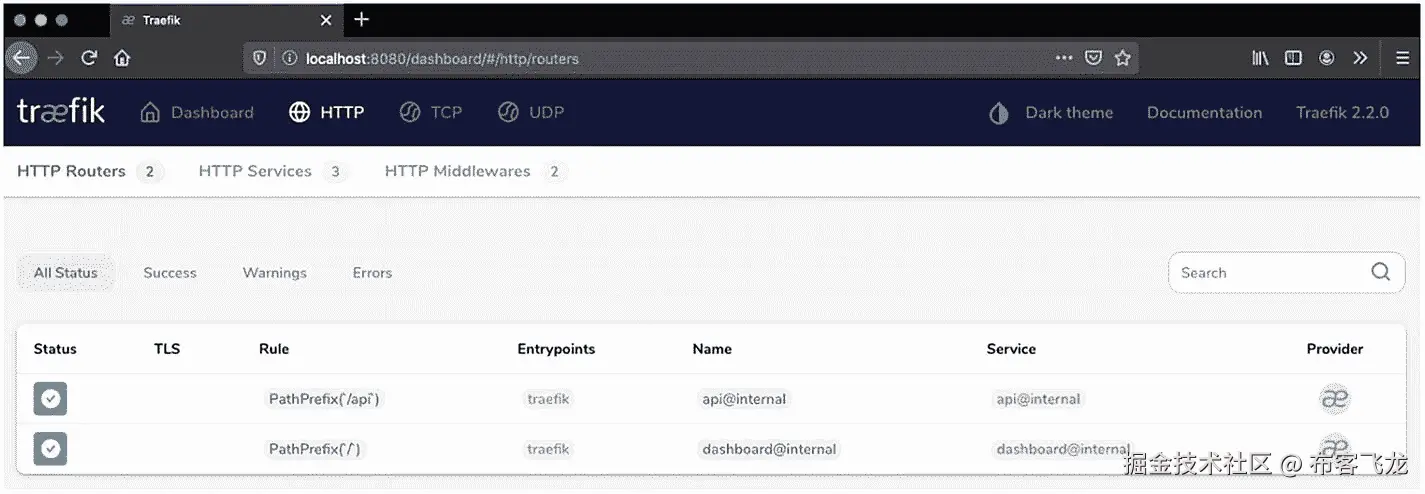Expand the toolbar overflow chevron
The height and width of the screenshot is (494, 1425).
click(x=1360, y=58)
